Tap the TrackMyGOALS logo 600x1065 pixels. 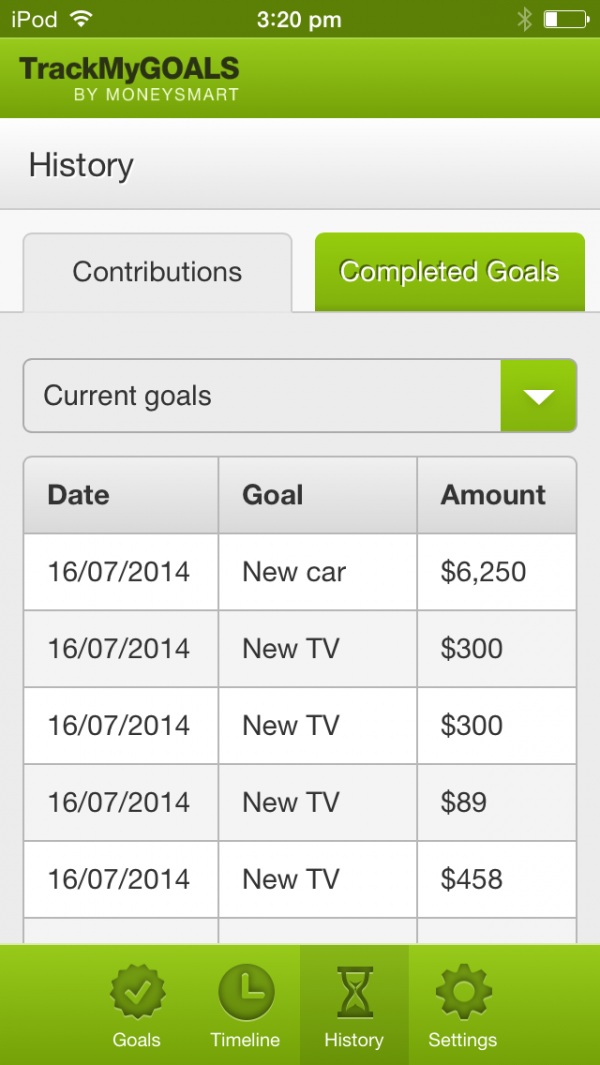[129, 78]
